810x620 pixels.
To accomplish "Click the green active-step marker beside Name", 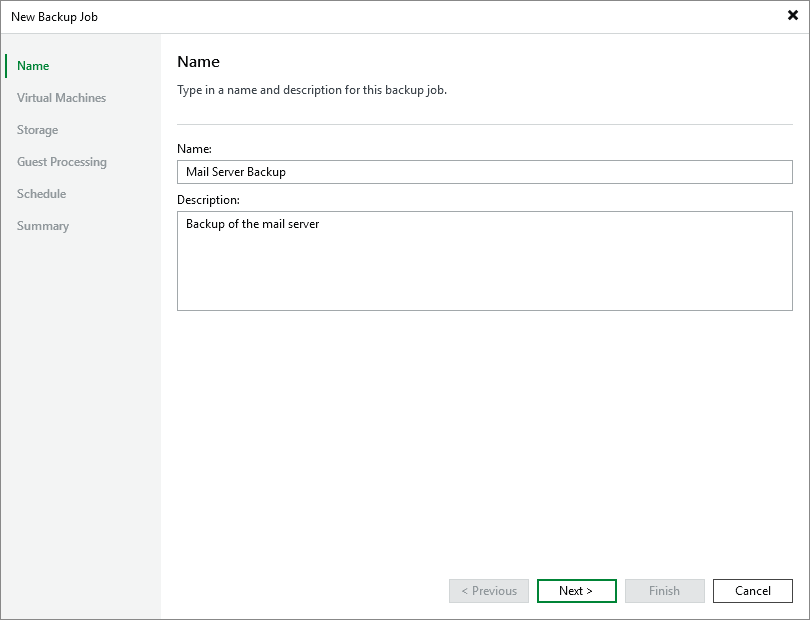I will pyautogui.click(x=6, y=66).
